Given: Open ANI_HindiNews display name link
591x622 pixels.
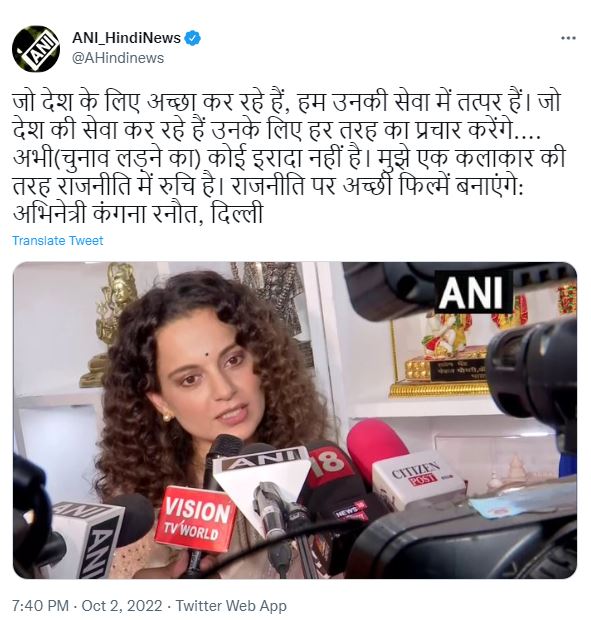Looking at the screenshot, I should point(127,38).
